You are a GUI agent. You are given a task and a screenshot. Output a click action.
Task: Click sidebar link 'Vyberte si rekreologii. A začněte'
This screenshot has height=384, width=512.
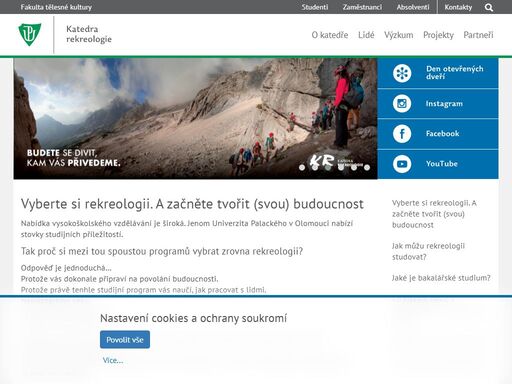pos(434,214)
